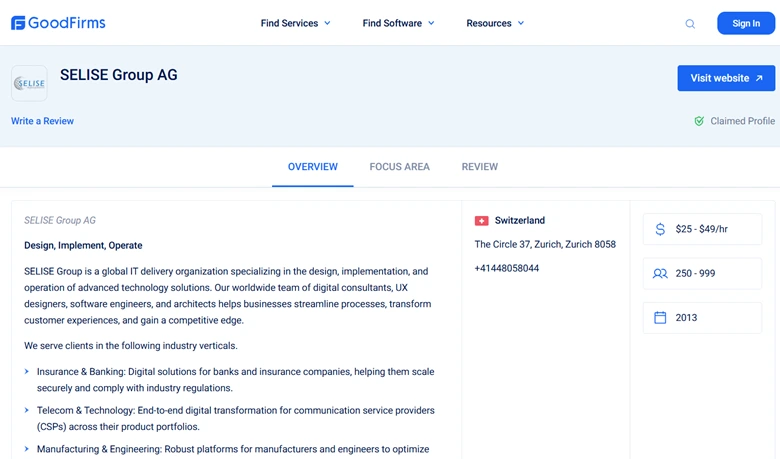Screen dimensions: 780x459
Task: Expand the Find Services dropdown
Action: tap(295, 23)
